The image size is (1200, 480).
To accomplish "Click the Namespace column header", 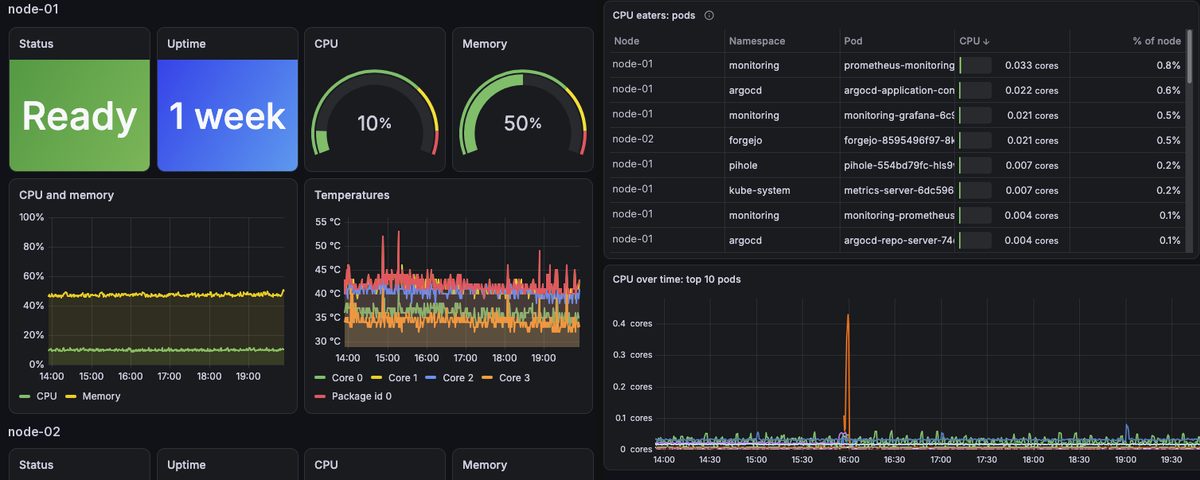I will 757,41.
